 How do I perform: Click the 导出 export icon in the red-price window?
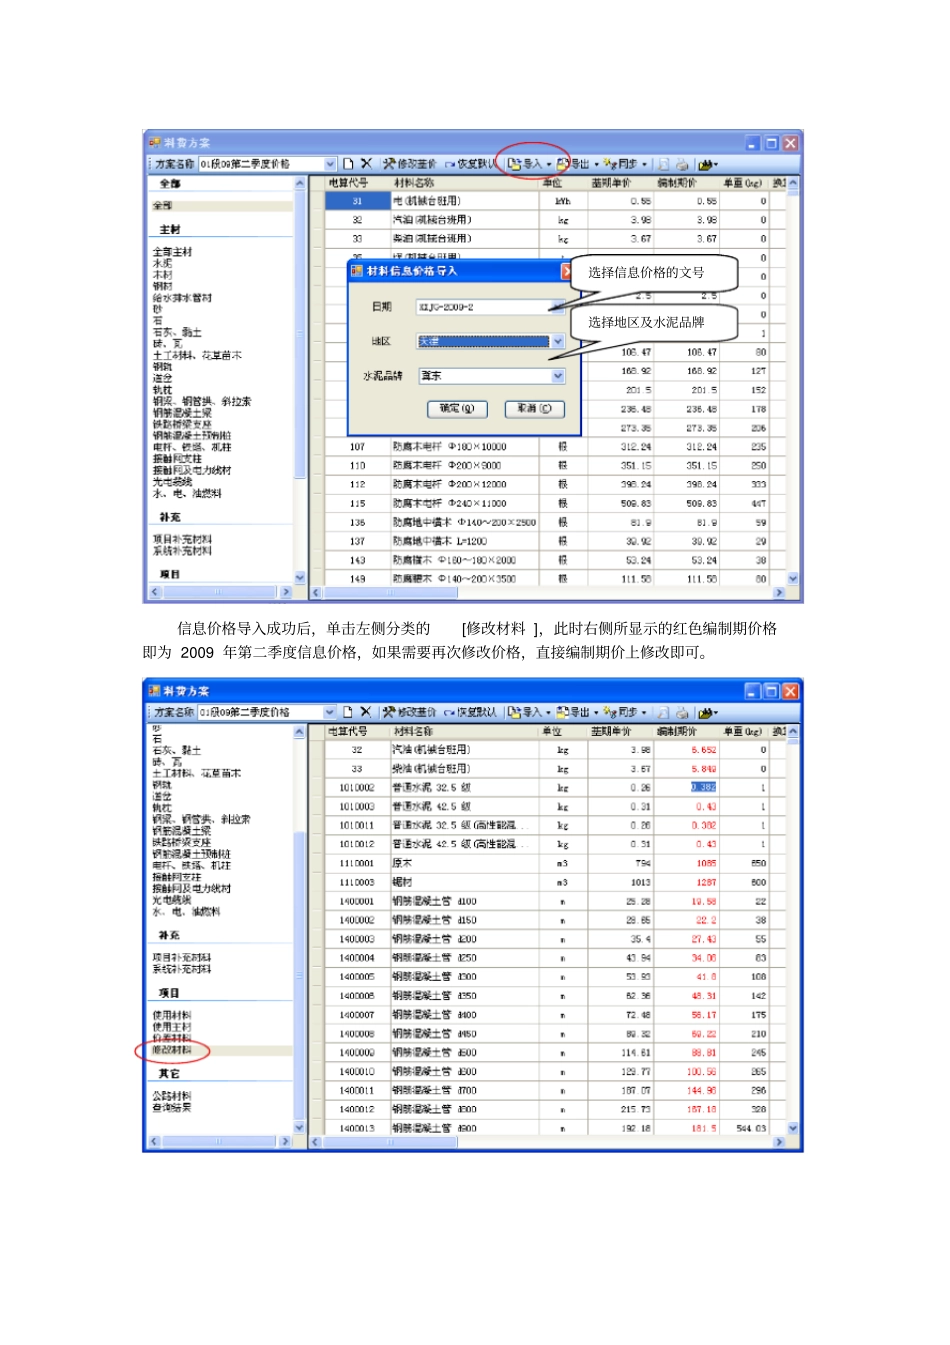pyautogui.click(x=563, y=712)
